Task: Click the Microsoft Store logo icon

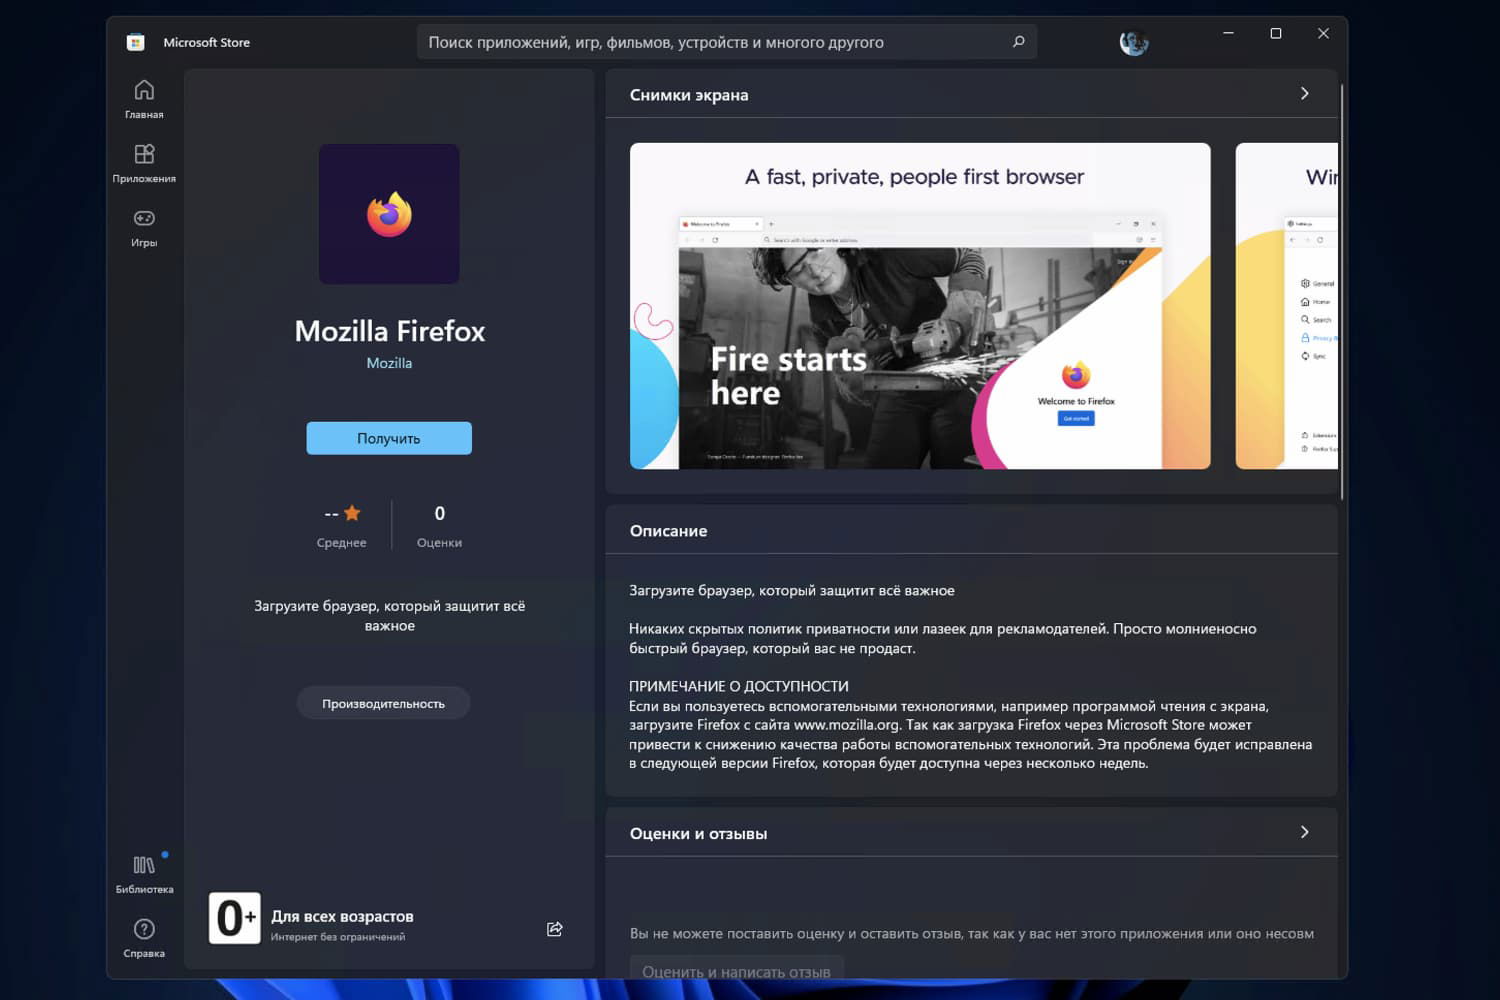Action: (136, 42)
